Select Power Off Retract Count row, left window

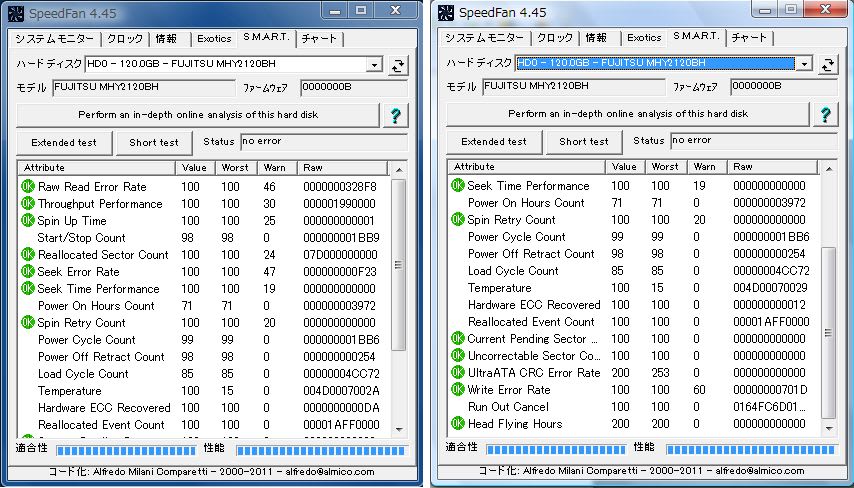205,356
